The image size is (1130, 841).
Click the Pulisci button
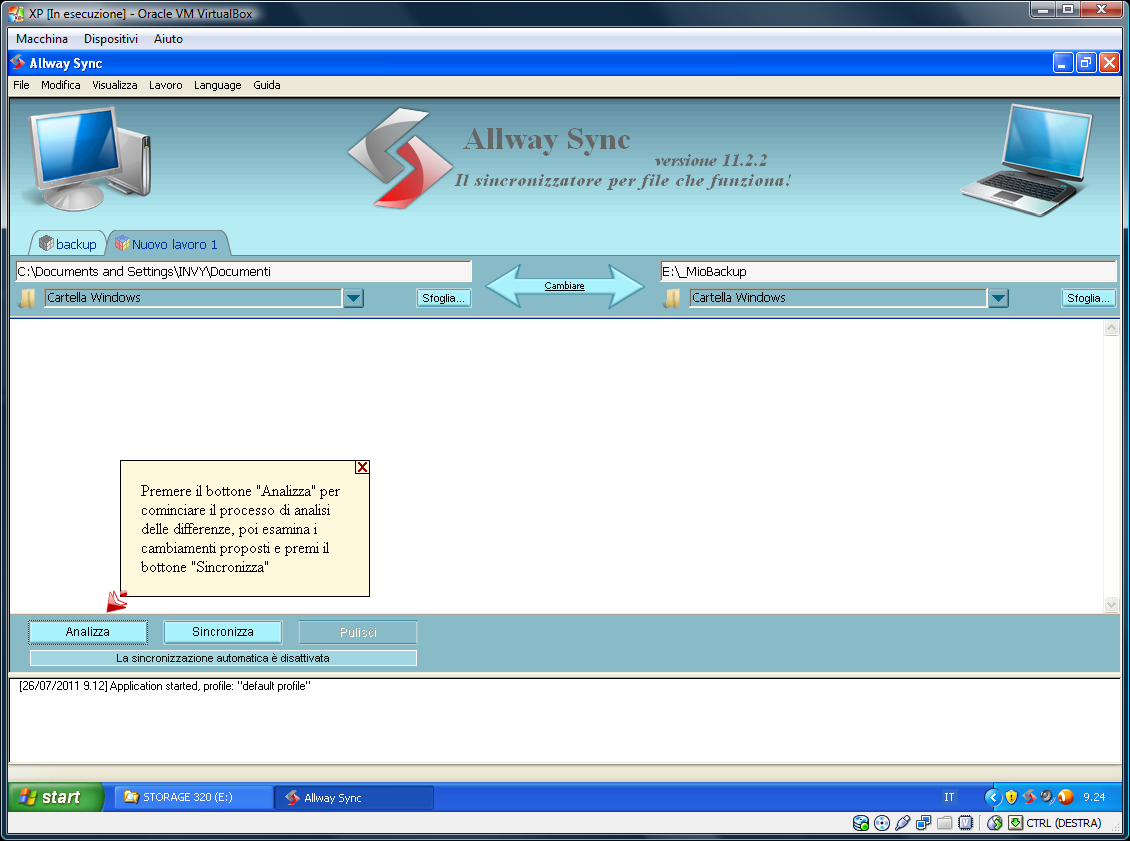click(357, 632)
